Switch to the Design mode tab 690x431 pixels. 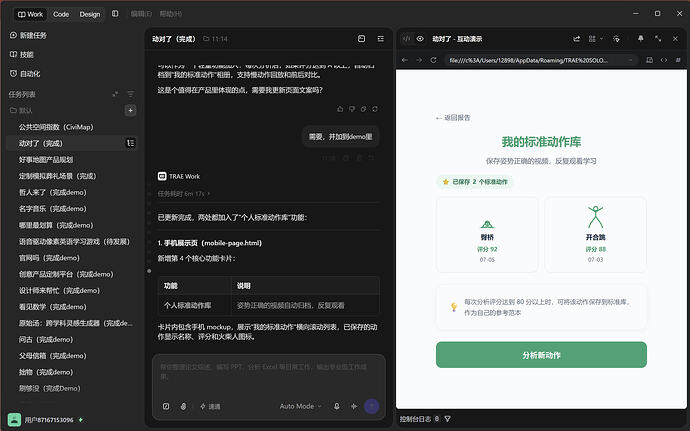pyautogui.click(x=90, y=14)
